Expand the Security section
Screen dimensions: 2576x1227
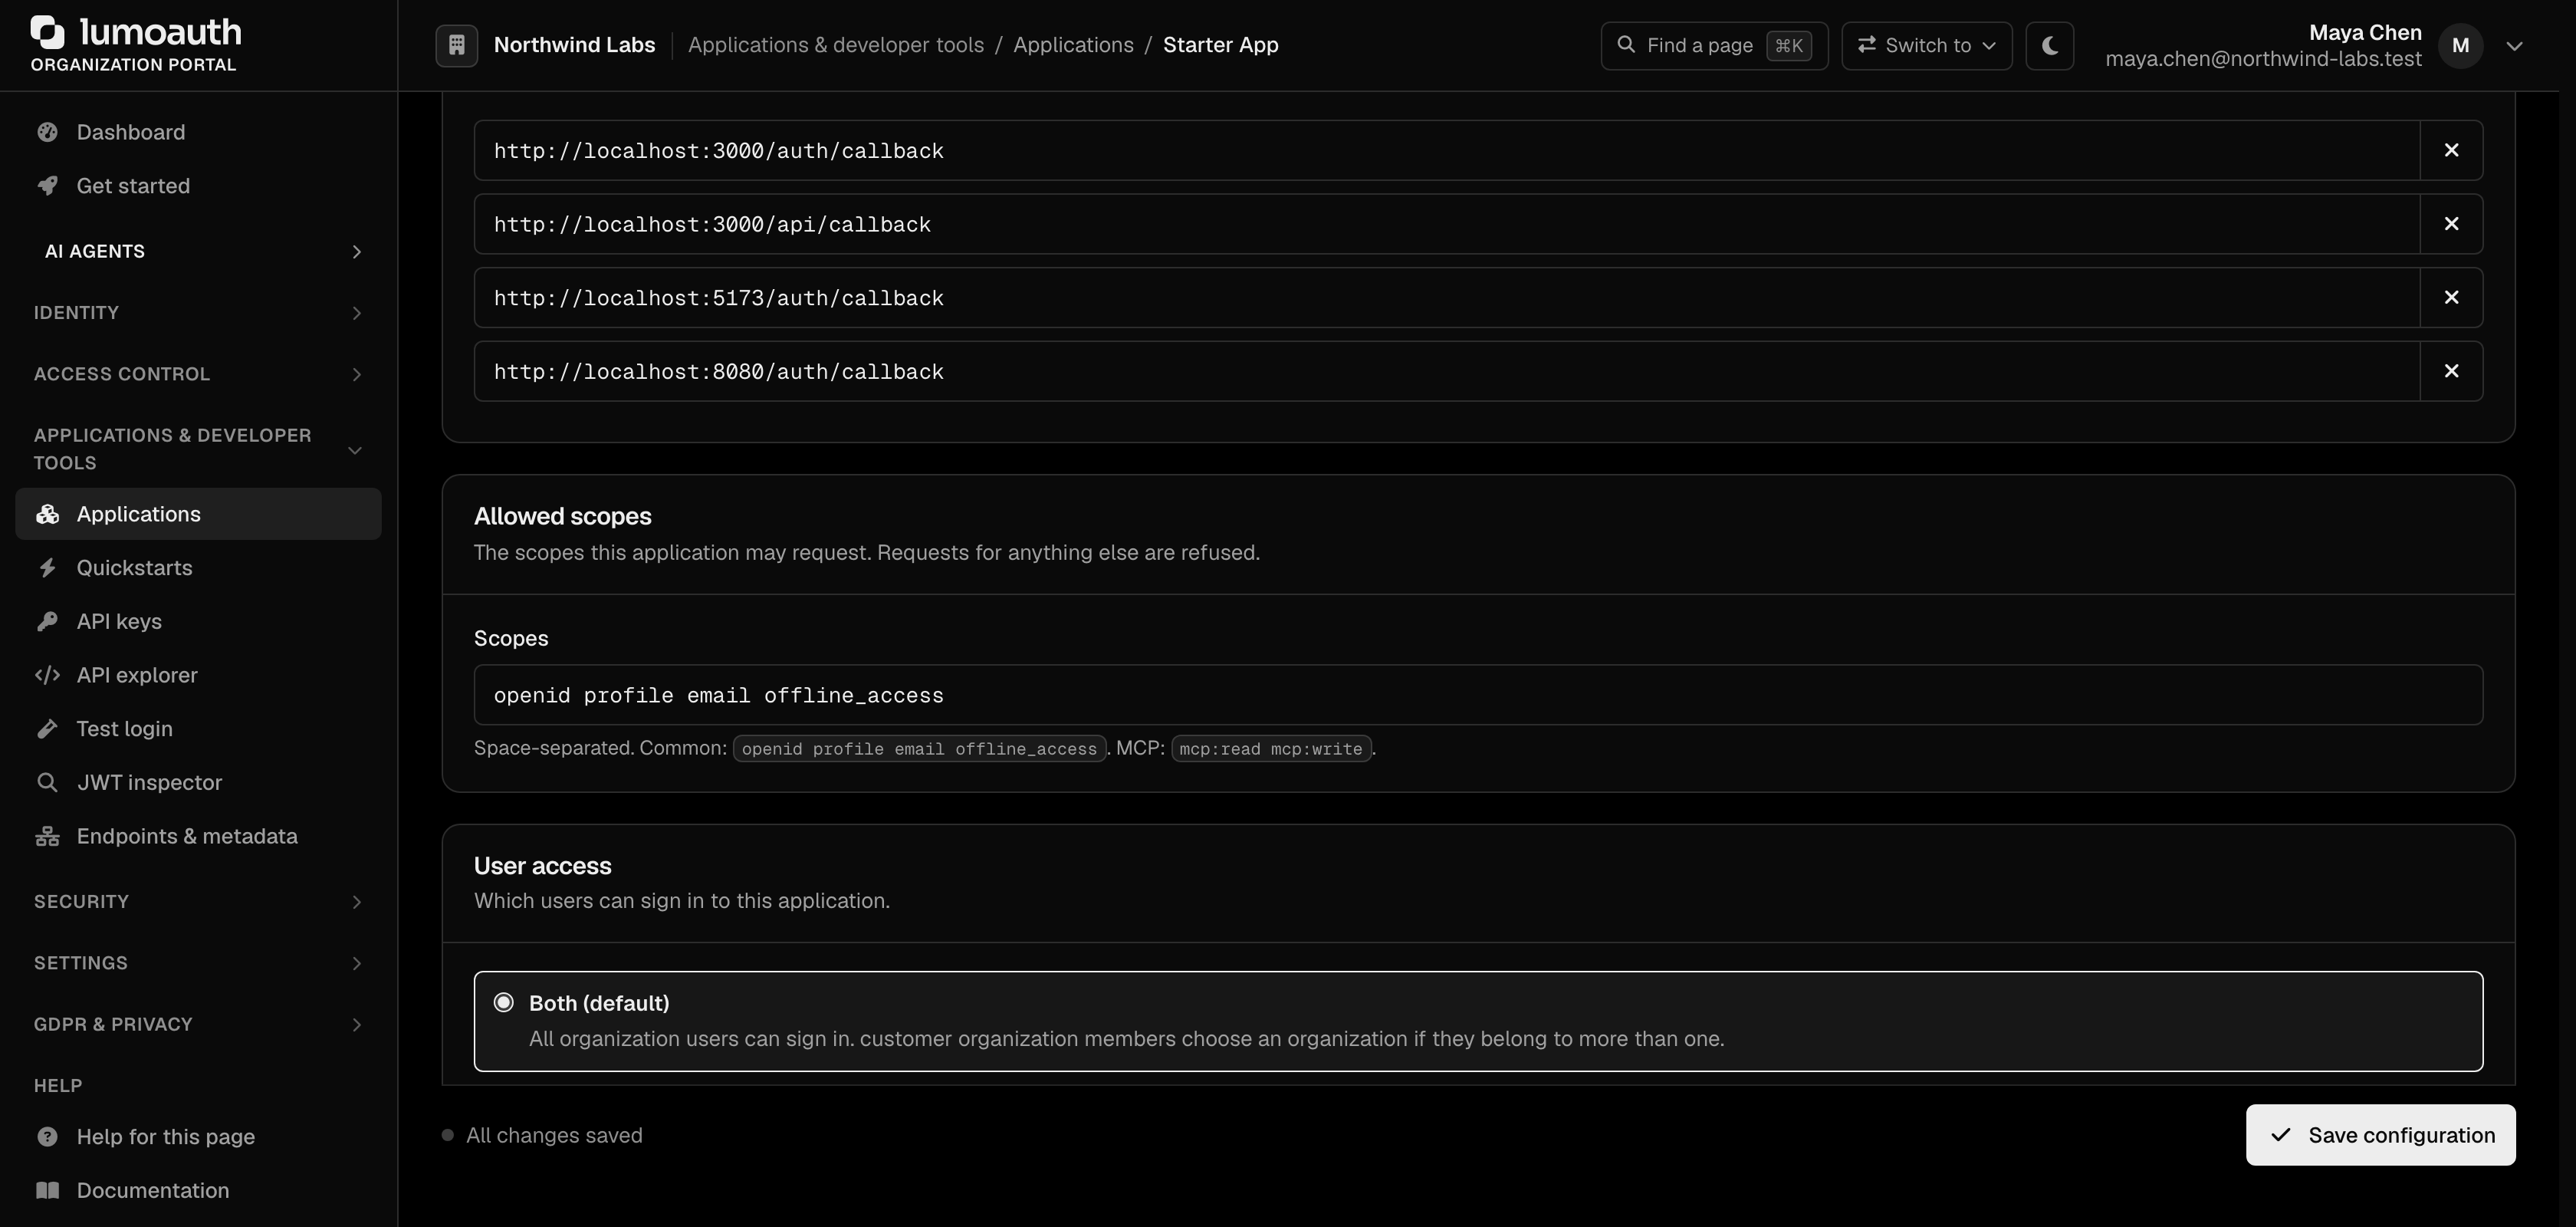(198, 902)
